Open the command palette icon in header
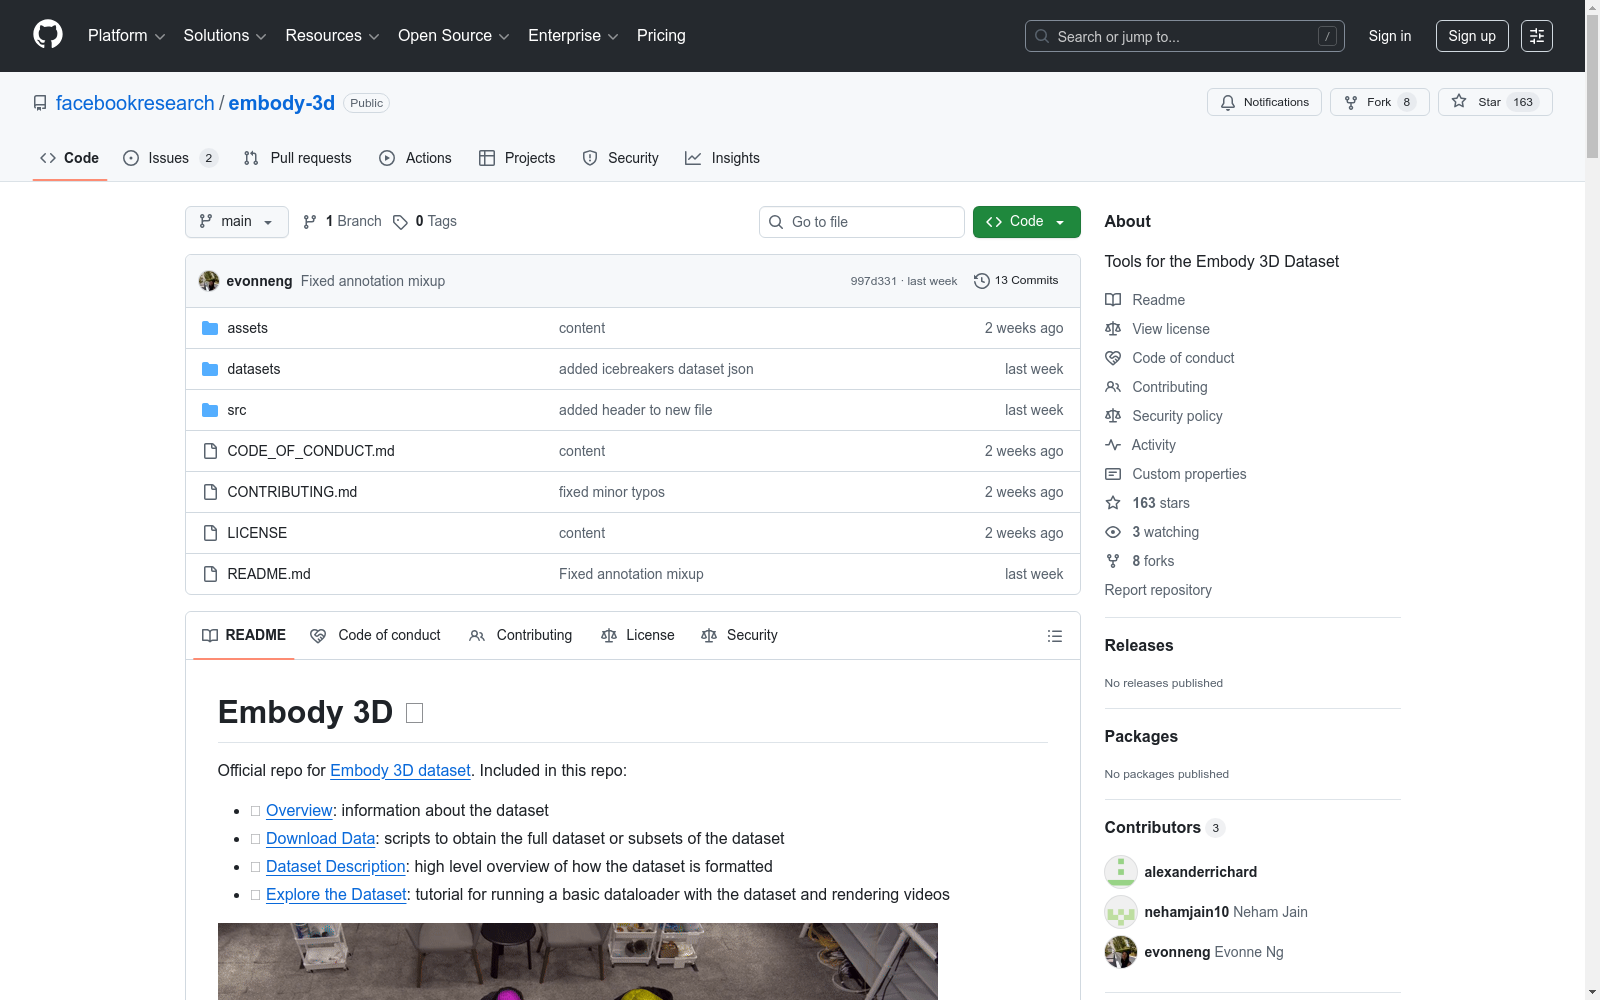The height and width of the screenshot is (1000, 1600). [x=1537, y=36]
